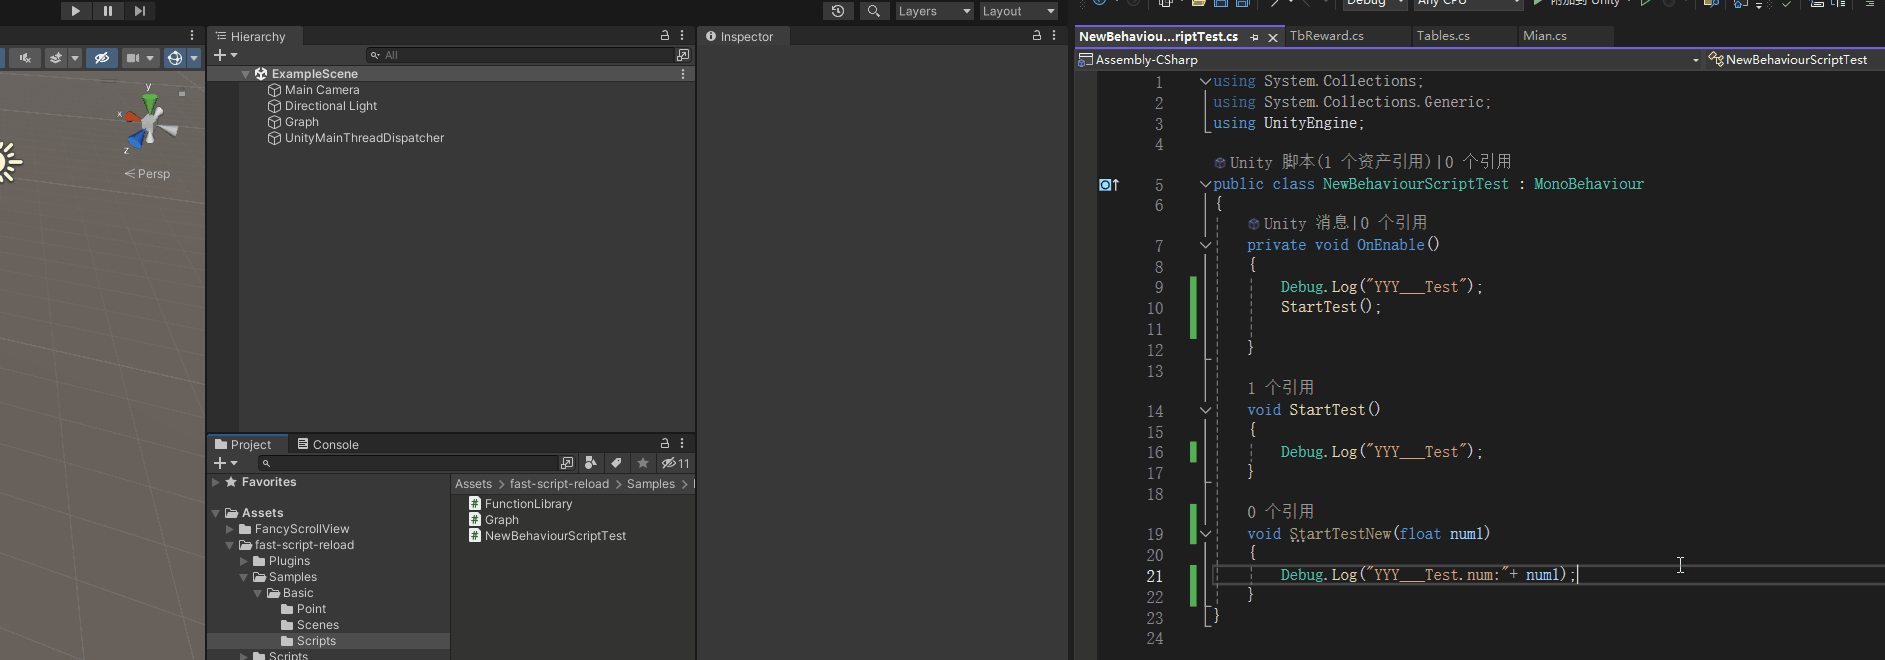Image resolution: width=1885 pixels, height=660 pixels.
Task: Toggle scene visibility hidden-eye button
Action: [x=101, y=58]
